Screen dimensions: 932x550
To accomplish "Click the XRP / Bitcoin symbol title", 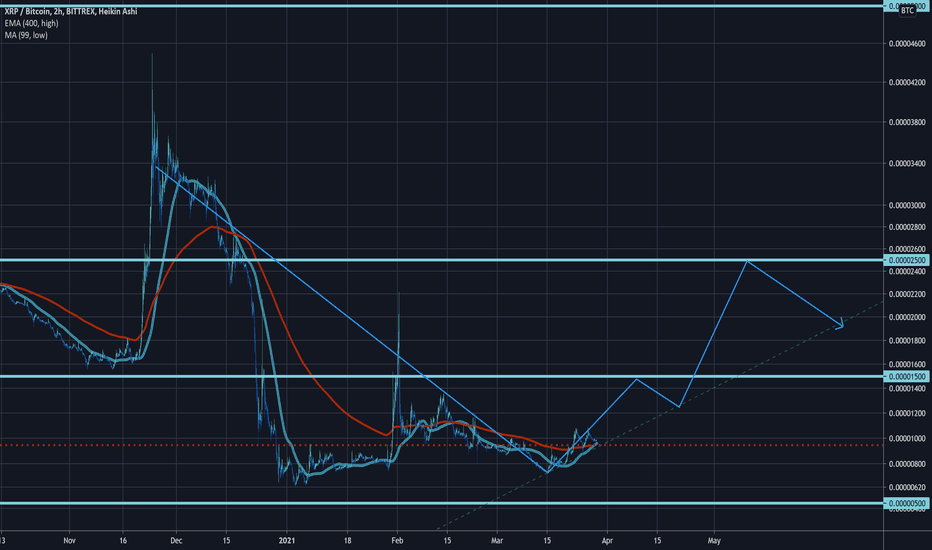I will tap(71, 11).
